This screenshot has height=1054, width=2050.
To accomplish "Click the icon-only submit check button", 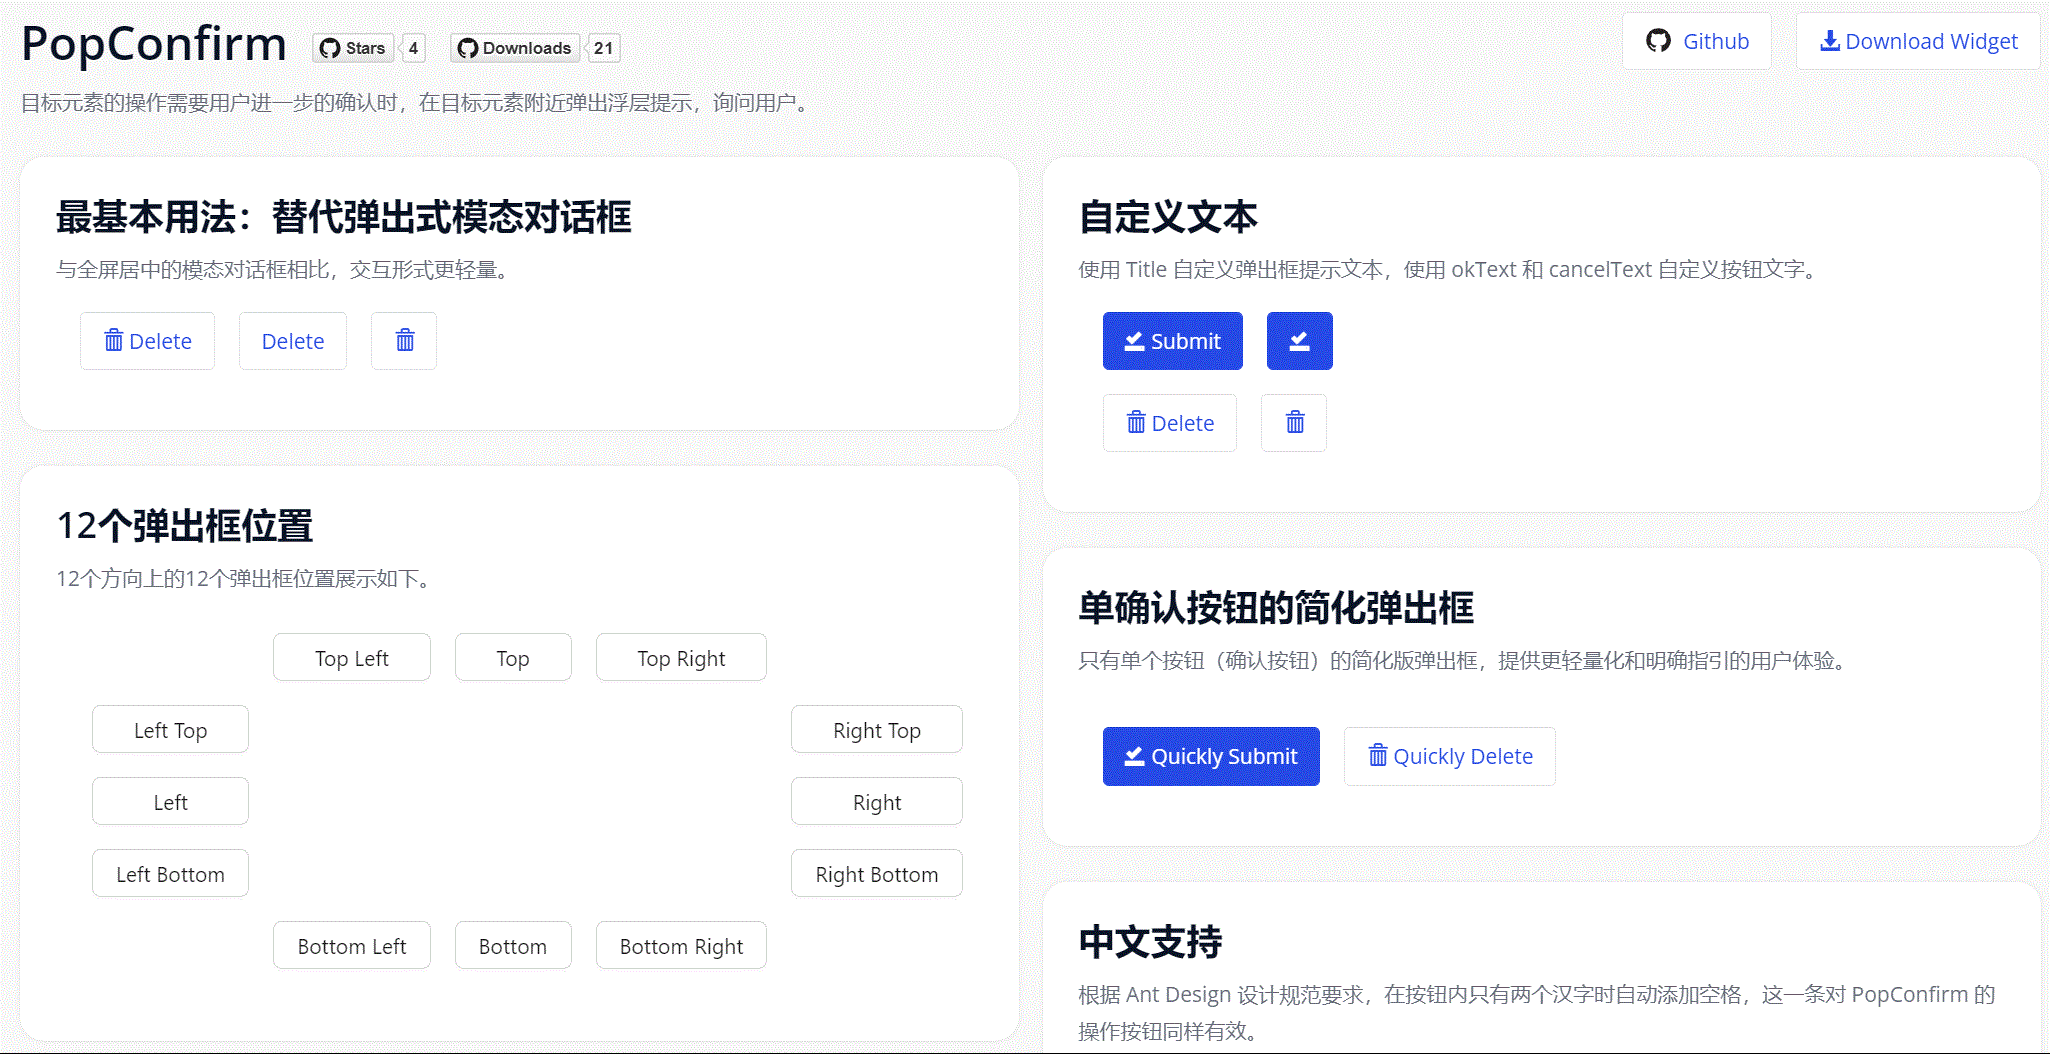I will [x=1299, y=340].
